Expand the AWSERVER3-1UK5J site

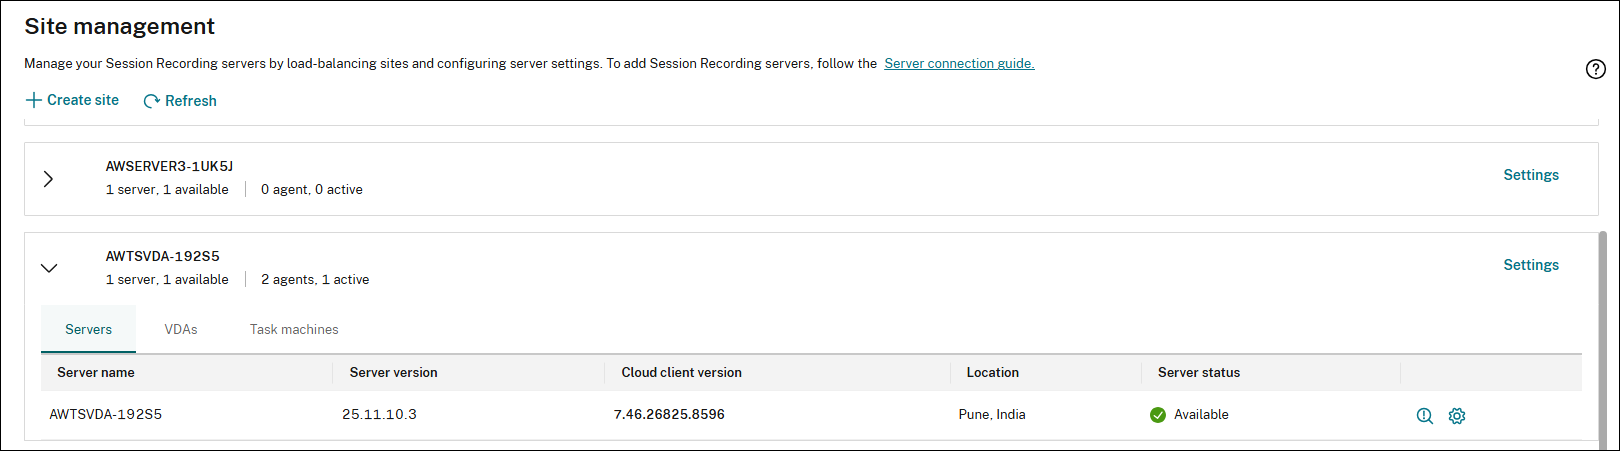tap(48, 179)
